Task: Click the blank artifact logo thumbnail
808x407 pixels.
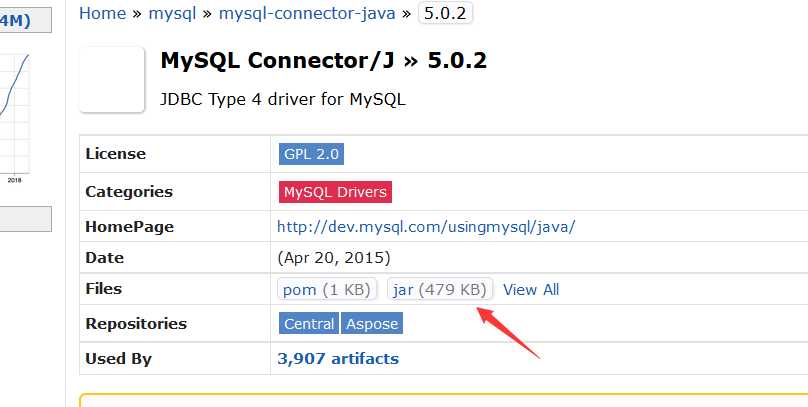Action: coord(113,79)
